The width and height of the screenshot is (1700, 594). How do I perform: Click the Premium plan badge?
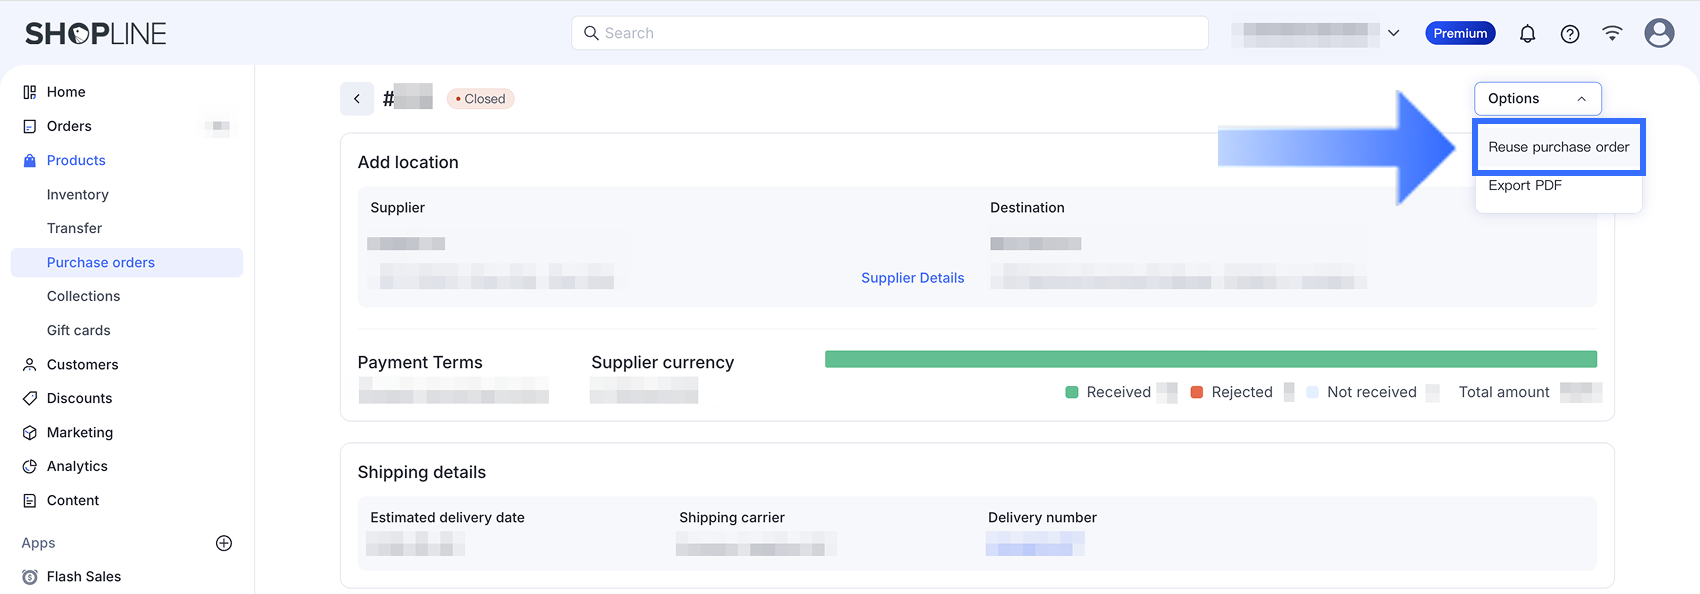[x=1460, y=33]
